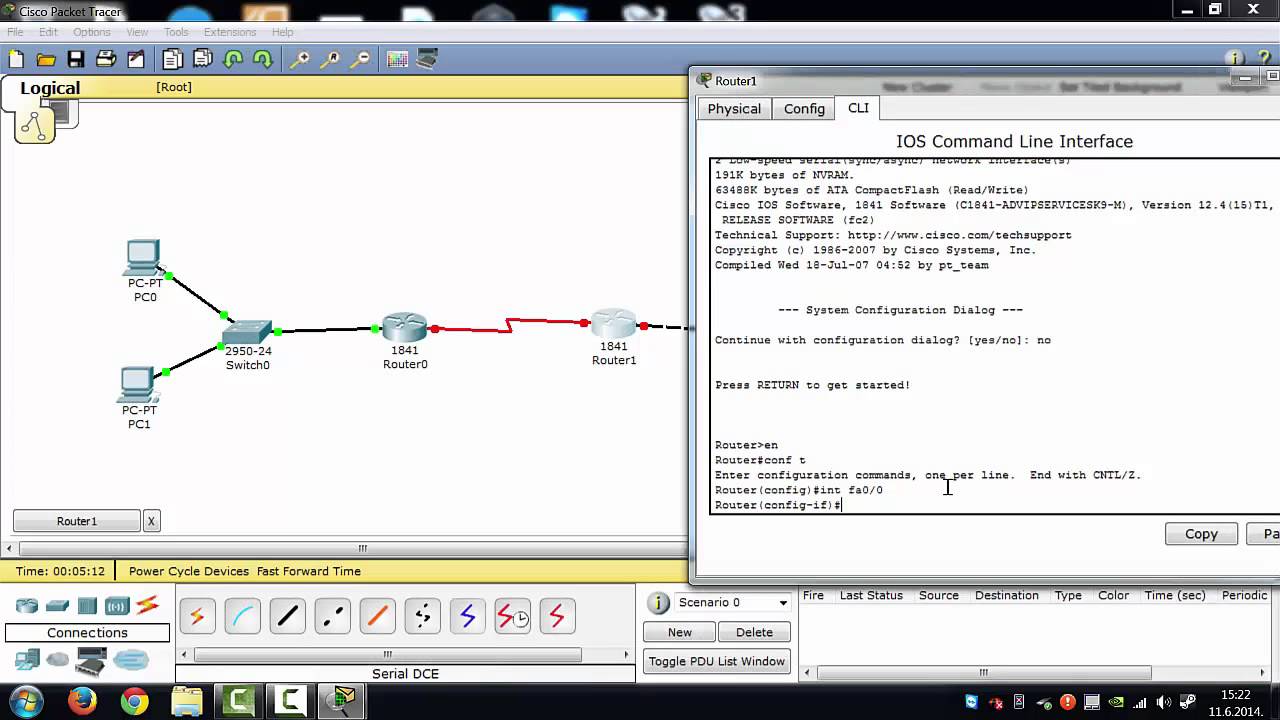Viewport: 1280px width, 720px height.
Task: Open the Options menu
Action: pyautogui.click(x=92, y=32)
